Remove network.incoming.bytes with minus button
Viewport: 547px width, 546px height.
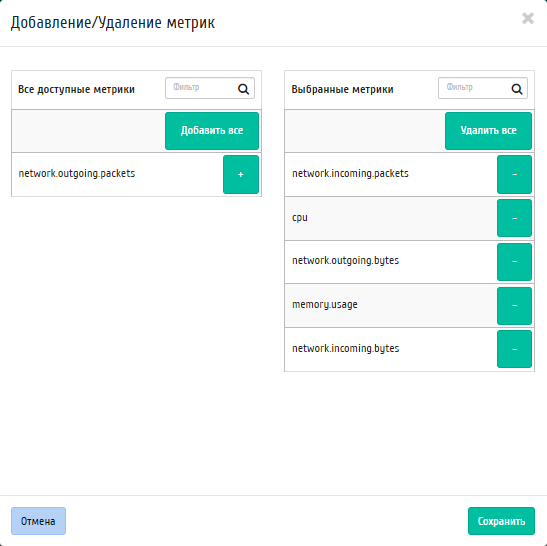point(514,349)
